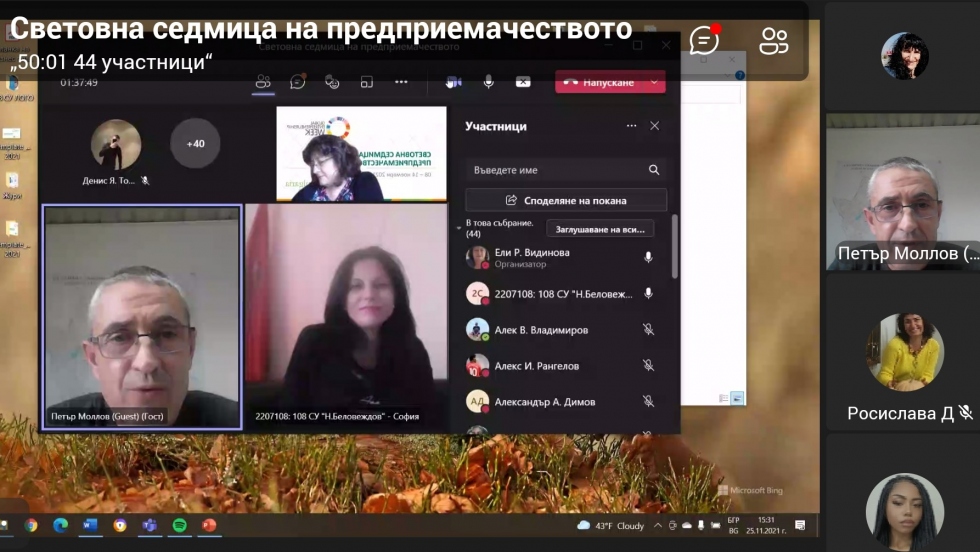
Task: Click the red Напускане leave button
Action: pos(599,82)
